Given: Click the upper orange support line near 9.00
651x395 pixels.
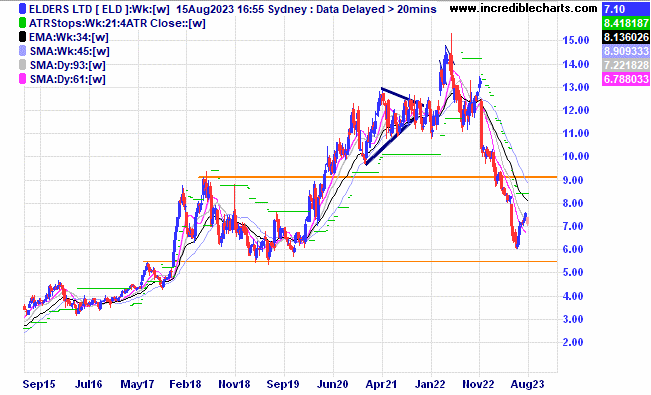Looking at the screenshot, I should point(378,177).
